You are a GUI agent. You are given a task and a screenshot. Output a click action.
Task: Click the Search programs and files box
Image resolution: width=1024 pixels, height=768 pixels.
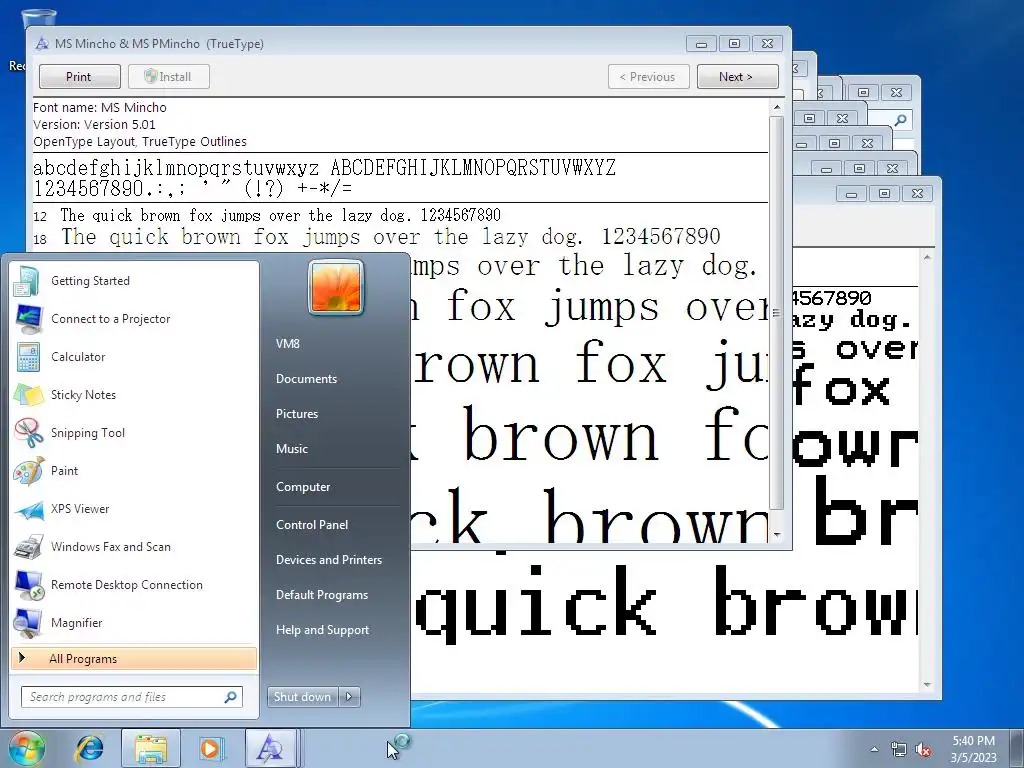click(x=131, y=697)
